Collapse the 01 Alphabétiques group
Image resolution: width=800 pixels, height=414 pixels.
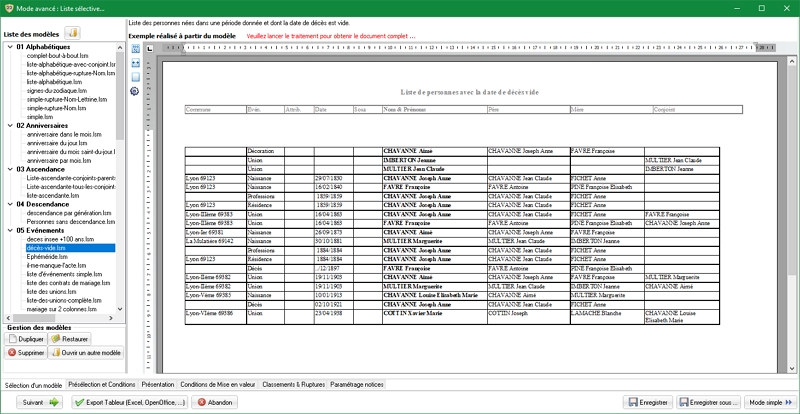10,47
